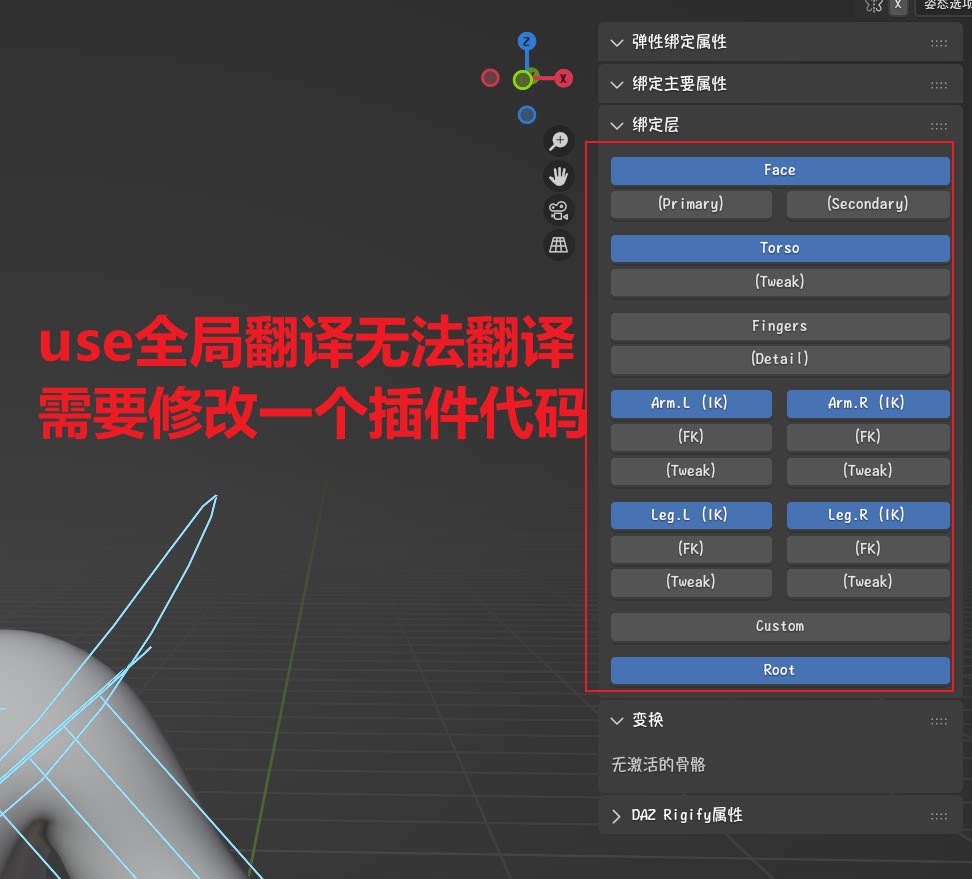Click the zoom magnifier viewport icon
972x879 pixels.
(x=559, y=141)
